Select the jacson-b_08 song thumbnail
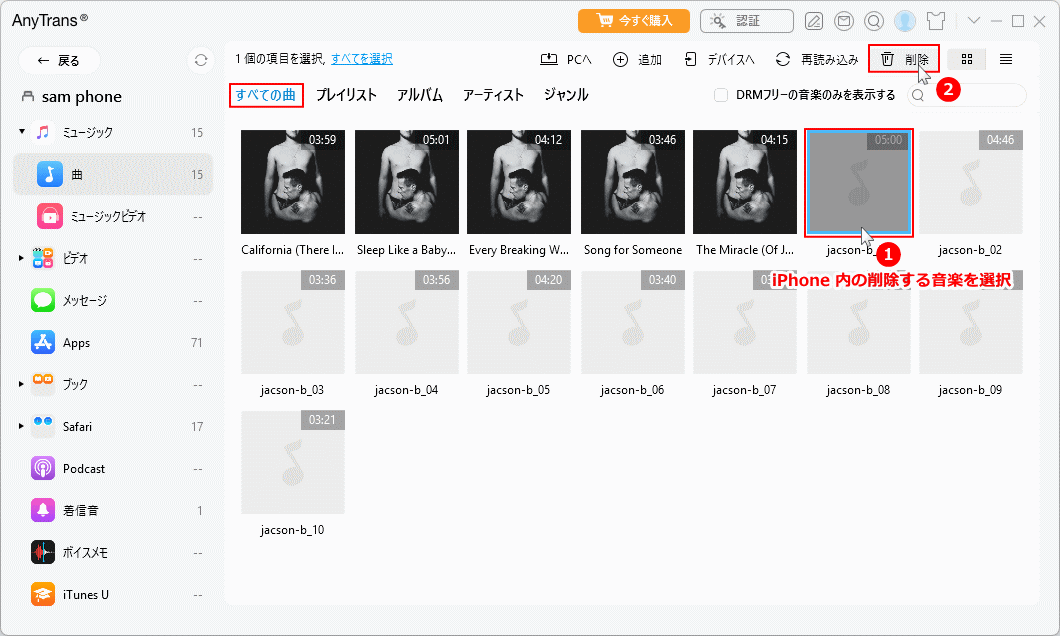The image size is (1060, 636). click(x=859, y=322)
